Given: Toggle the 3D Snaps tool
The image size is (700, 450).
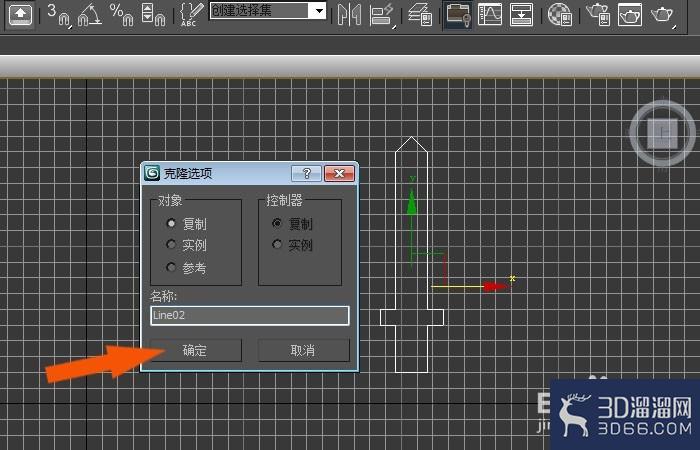Looking at the screenshot, I should pyautogui.click(x=59, y=15).
